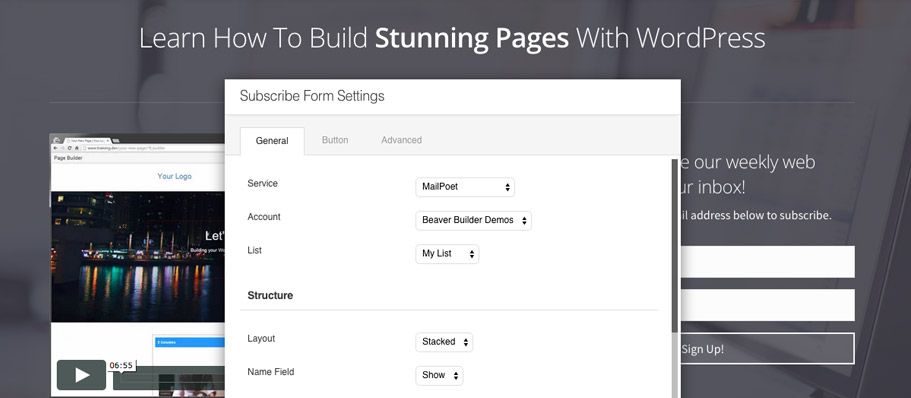Screen dimensions: 911x398
Task: Click the Your Logo link in preview
Action: pyautogui.click(x=174, y=176)
